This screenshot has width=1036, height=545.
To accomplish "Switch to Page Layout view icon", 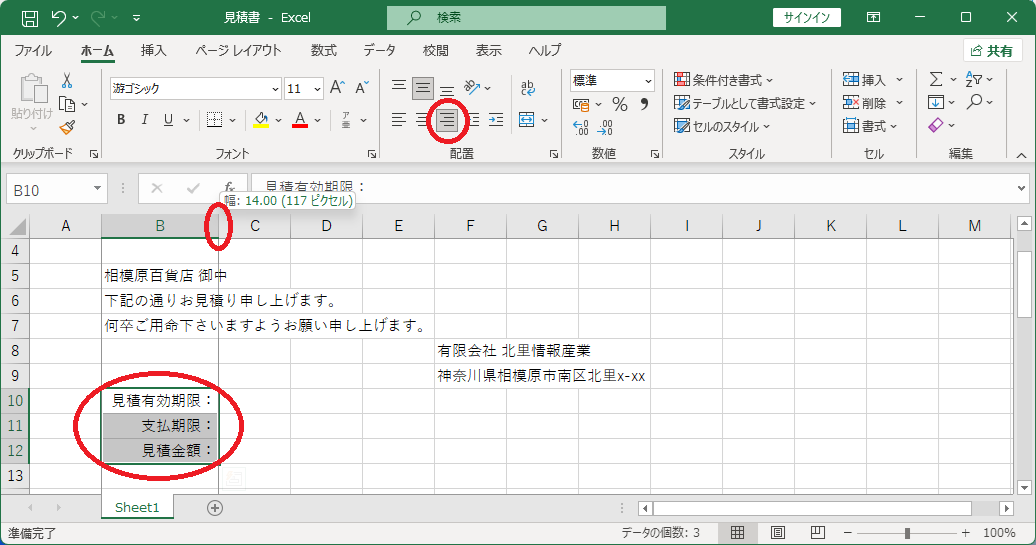I will click(x=778, y=532).
